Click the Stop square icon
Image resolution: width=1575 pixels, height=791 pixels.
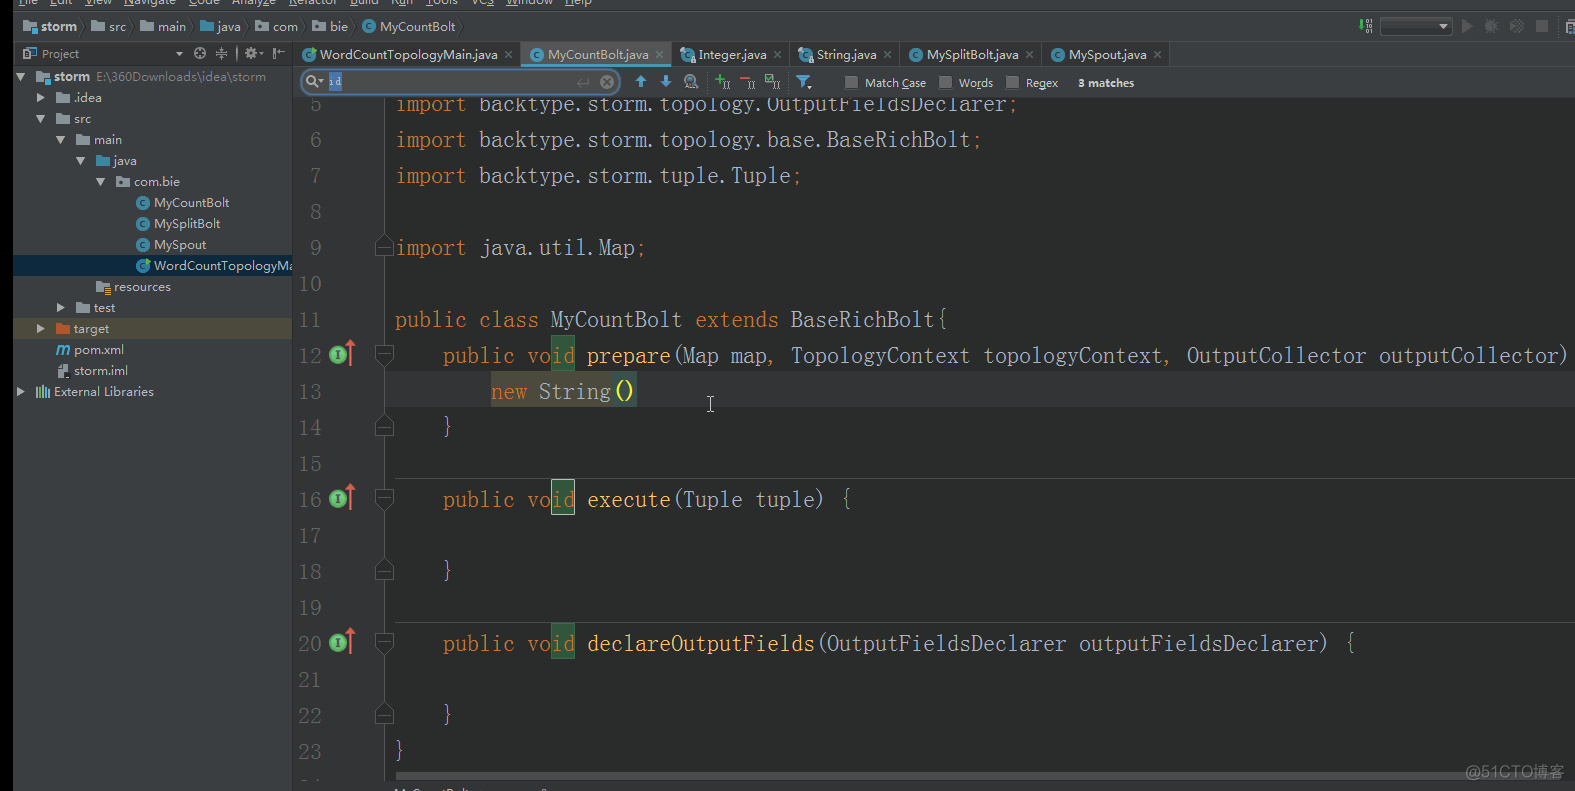pyautogui.click(x=1542, y=26)
